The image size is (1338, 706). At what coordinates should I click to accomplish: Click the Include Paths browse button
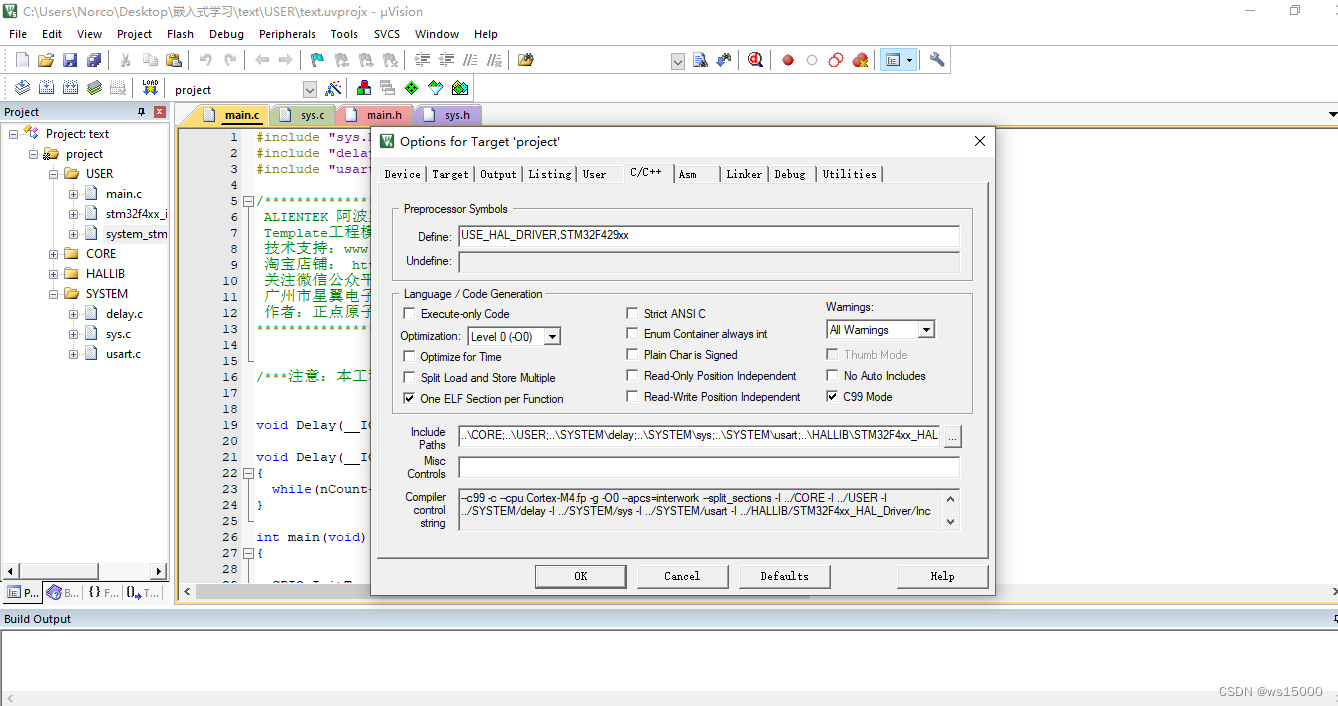952,436
